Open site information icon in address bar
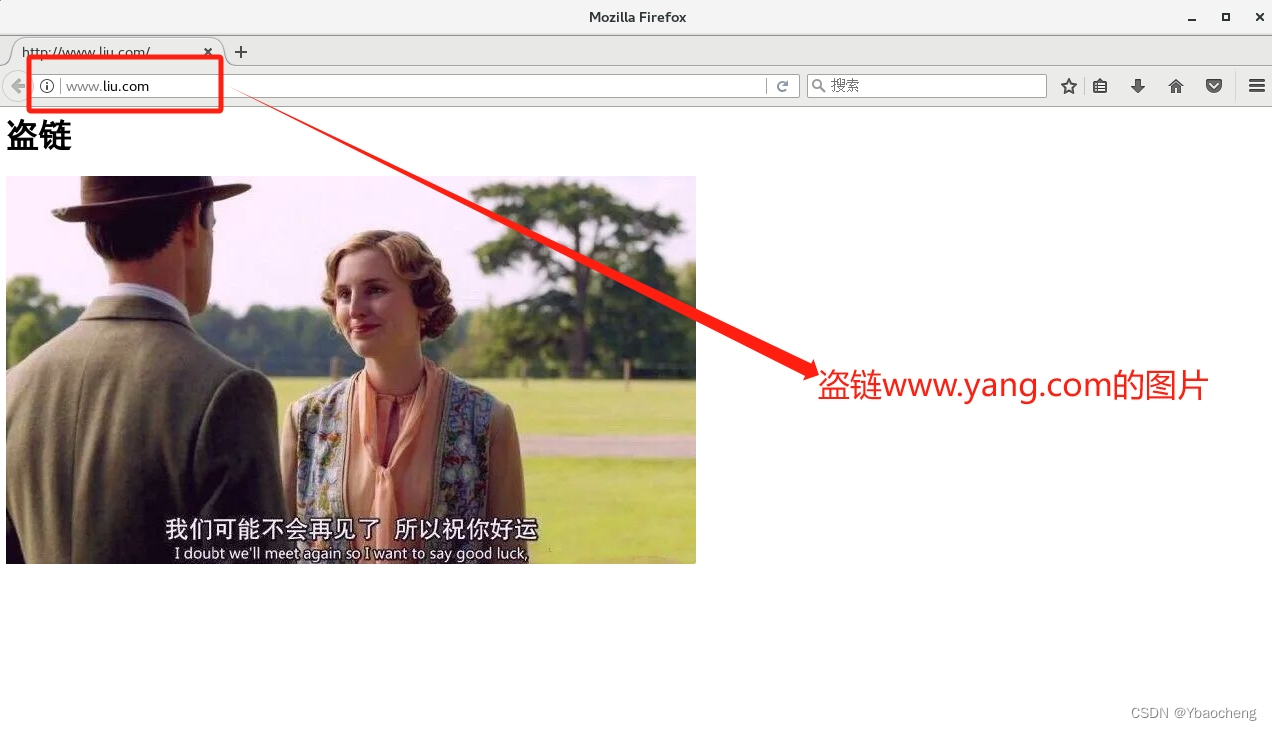The image size is (1272, 730). click(47, 86)
